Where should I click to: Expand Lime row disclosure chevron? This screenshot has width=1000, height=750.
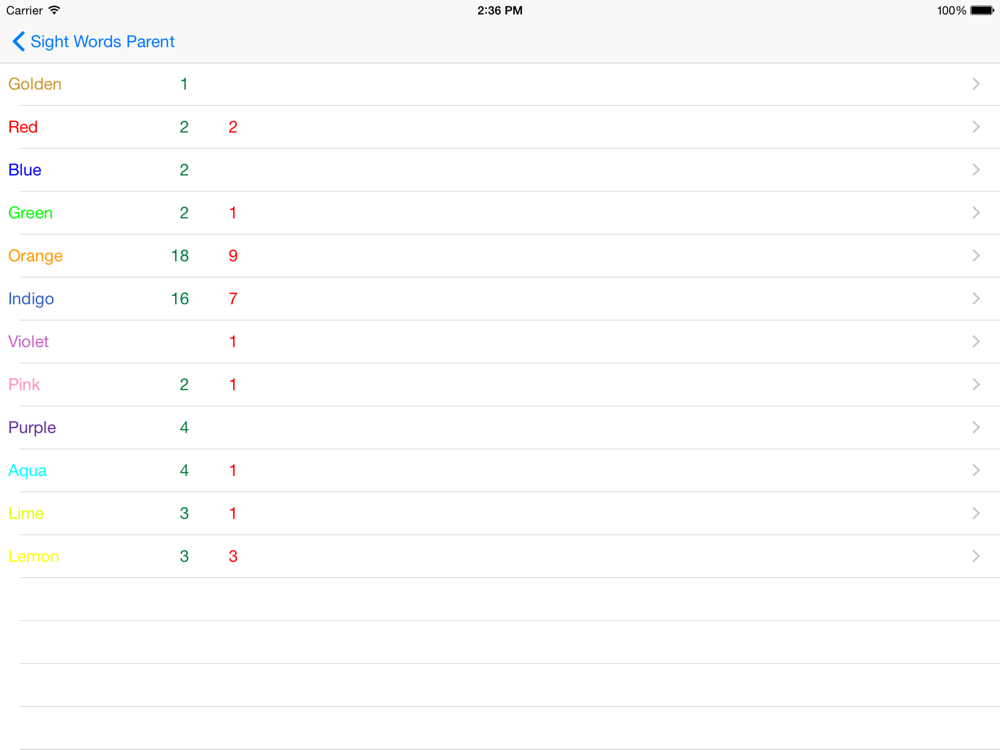click(976, 513)
